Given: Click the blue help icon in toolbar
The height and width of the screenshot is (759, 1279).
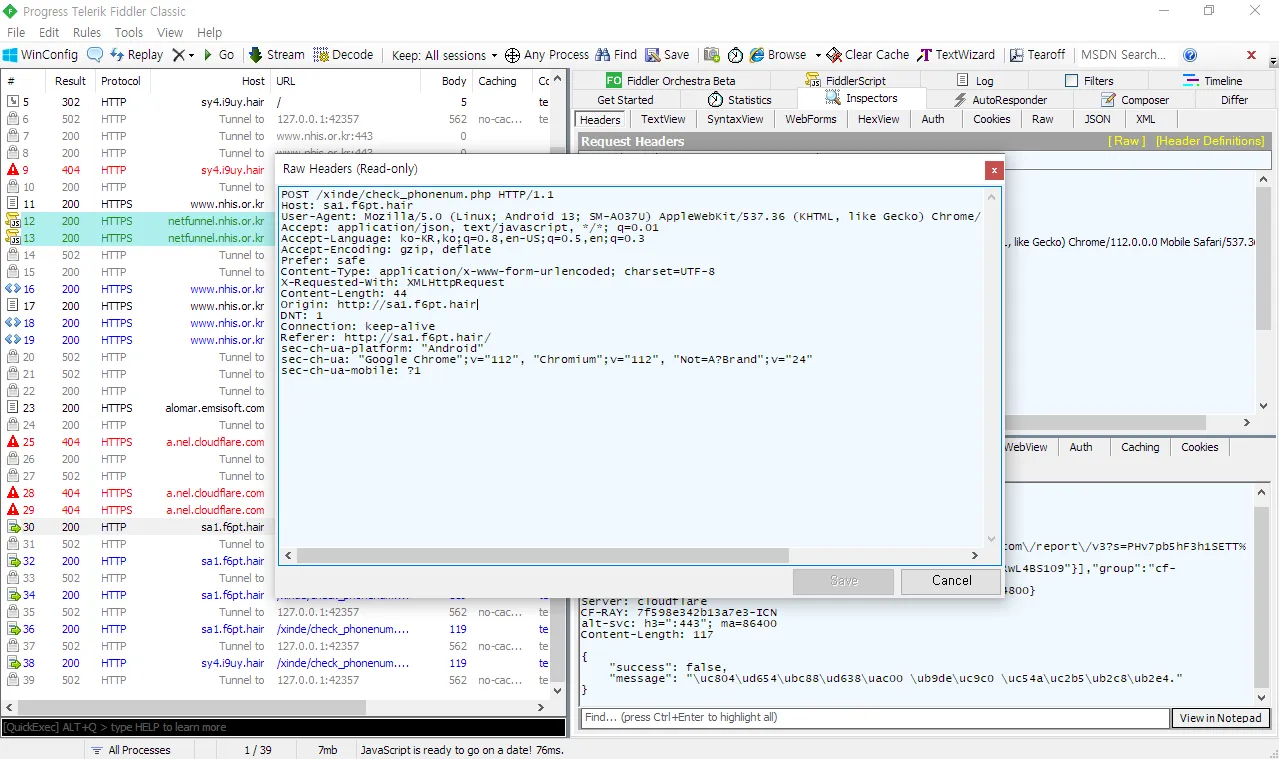Looking at the screenshot, I should [x=1190, y=55].
